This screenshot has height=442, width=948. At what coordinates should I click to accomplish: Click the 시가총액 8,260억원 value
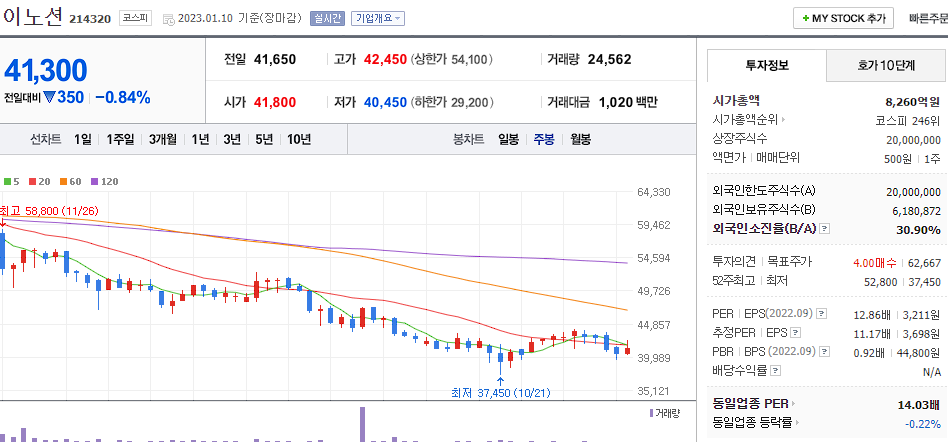[x=913, y=101]
